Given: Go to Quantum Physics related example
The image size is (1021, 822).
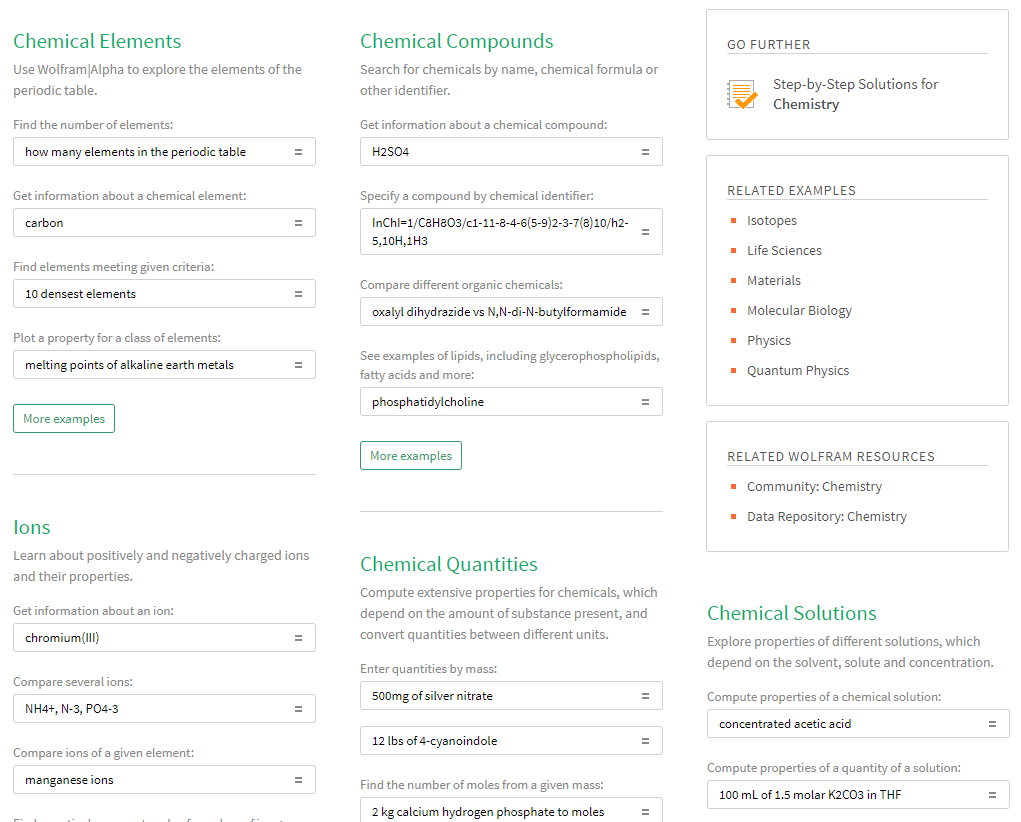Looking at the screenshot, I should point(797,371).
